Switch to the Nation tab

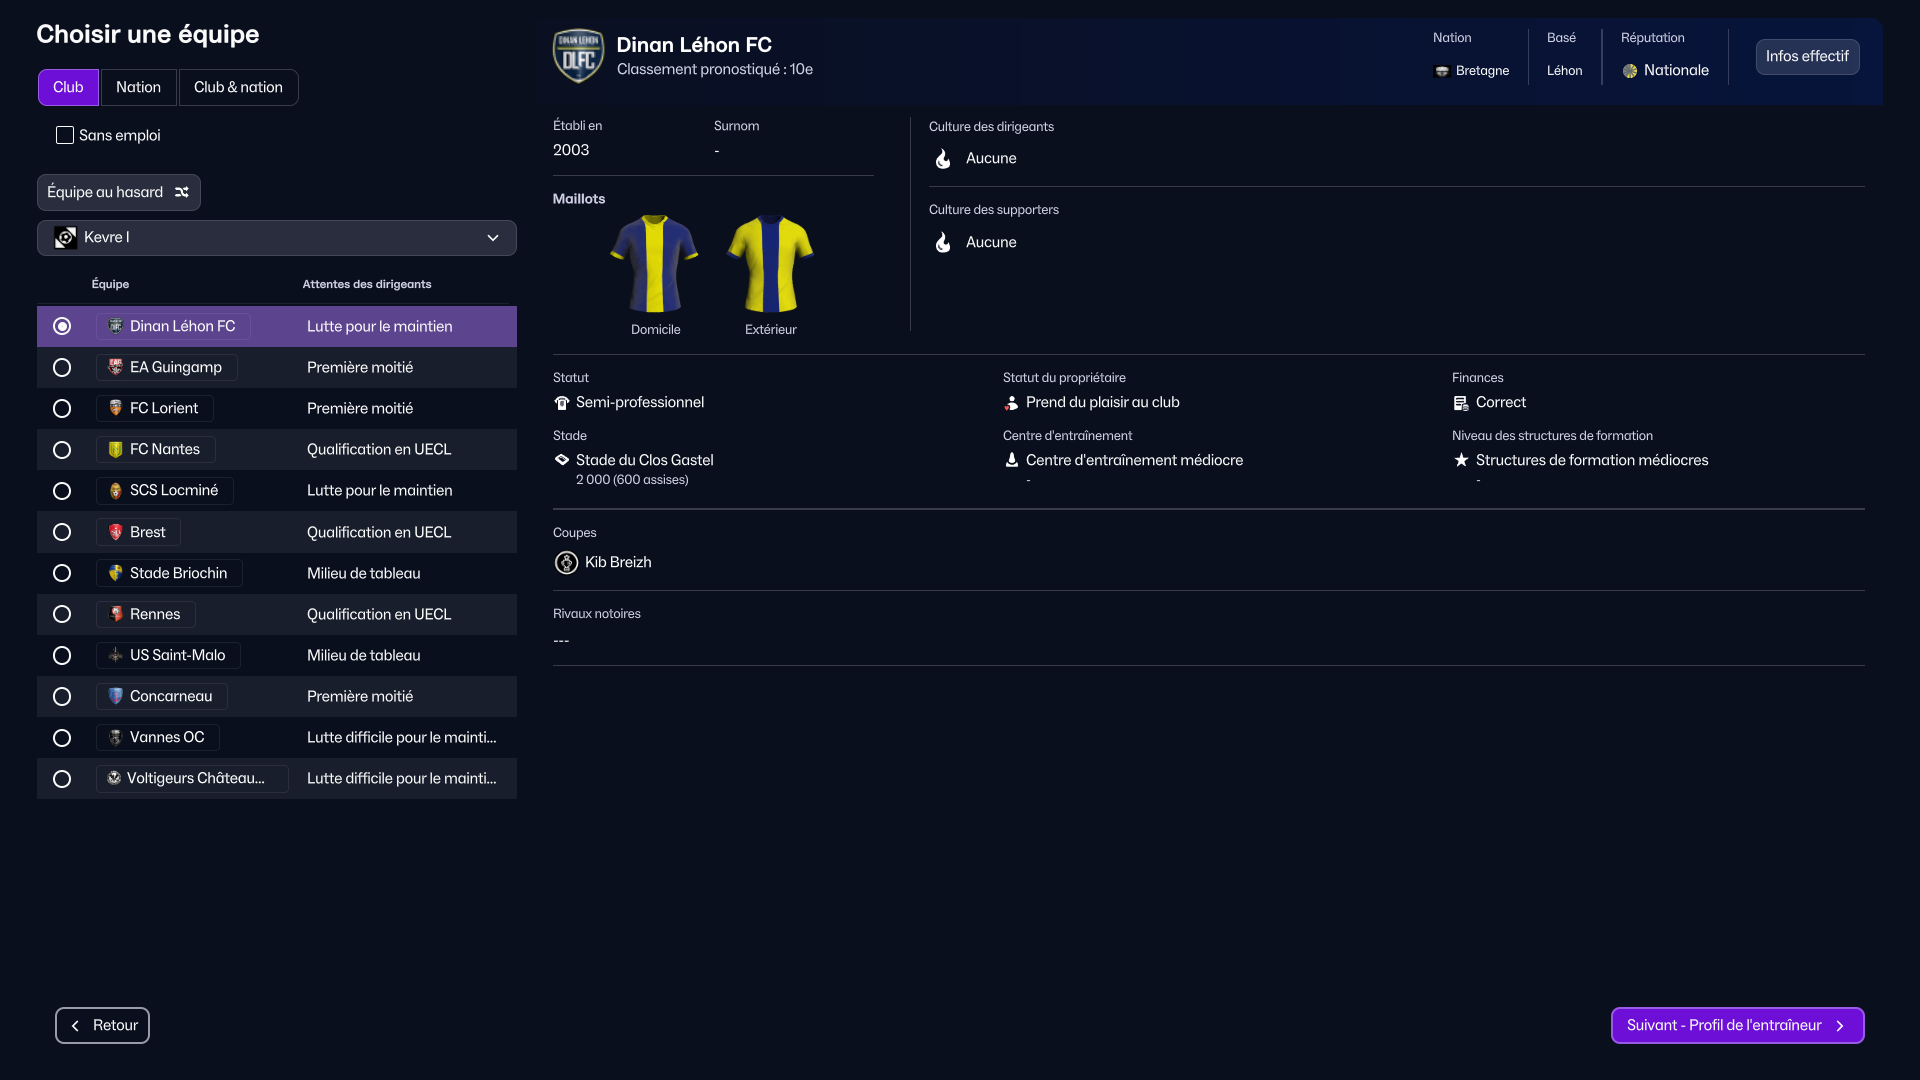138,87
